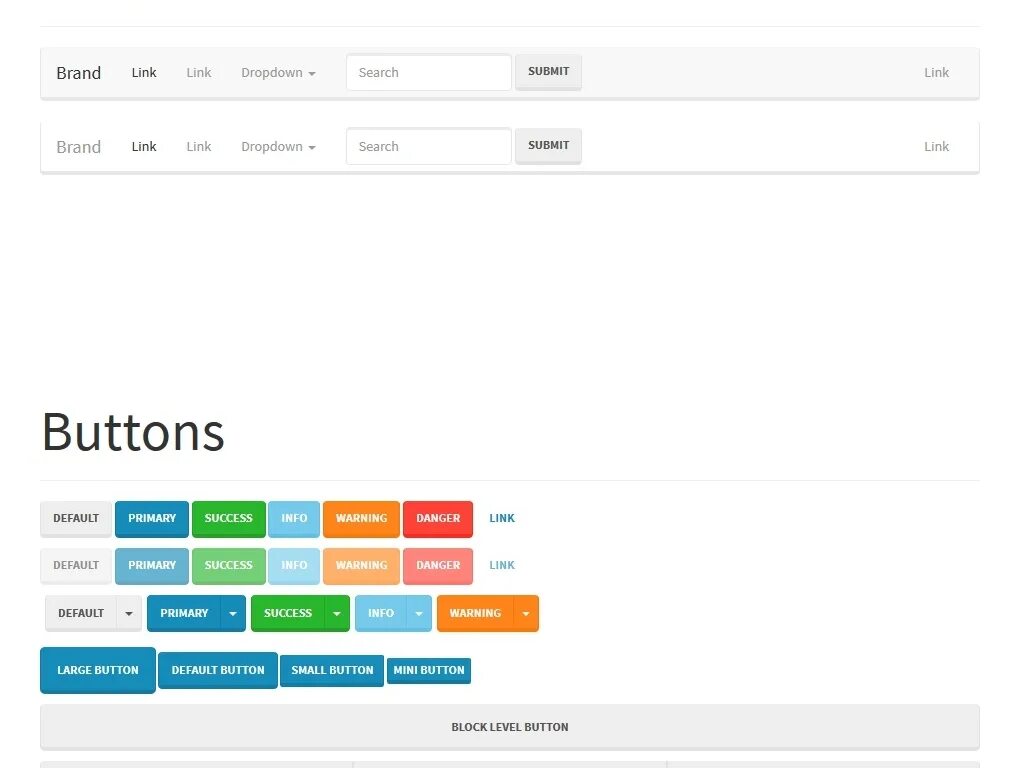The width and height of the screenshot is (1024, 768).
Task: Focus the Search field in first navbar
Action: [x=428, y=72]
